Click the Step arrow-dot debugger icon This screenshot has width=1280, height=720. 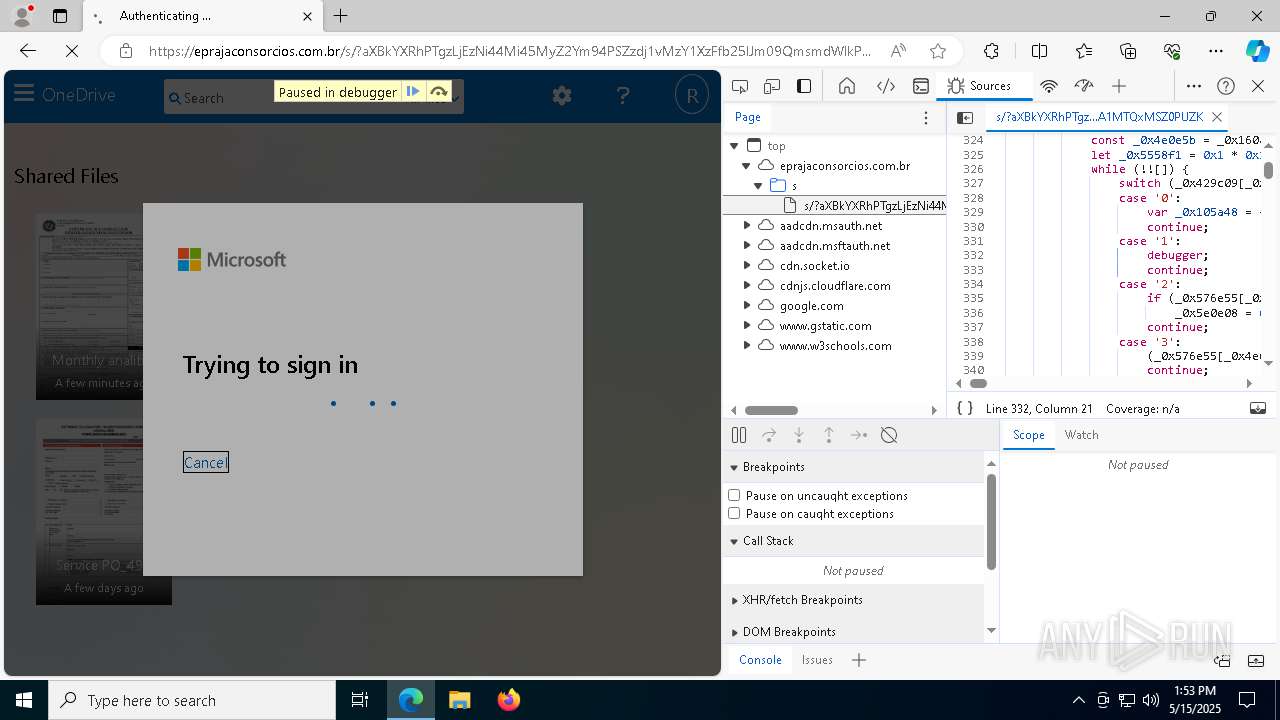coord(859,435)
